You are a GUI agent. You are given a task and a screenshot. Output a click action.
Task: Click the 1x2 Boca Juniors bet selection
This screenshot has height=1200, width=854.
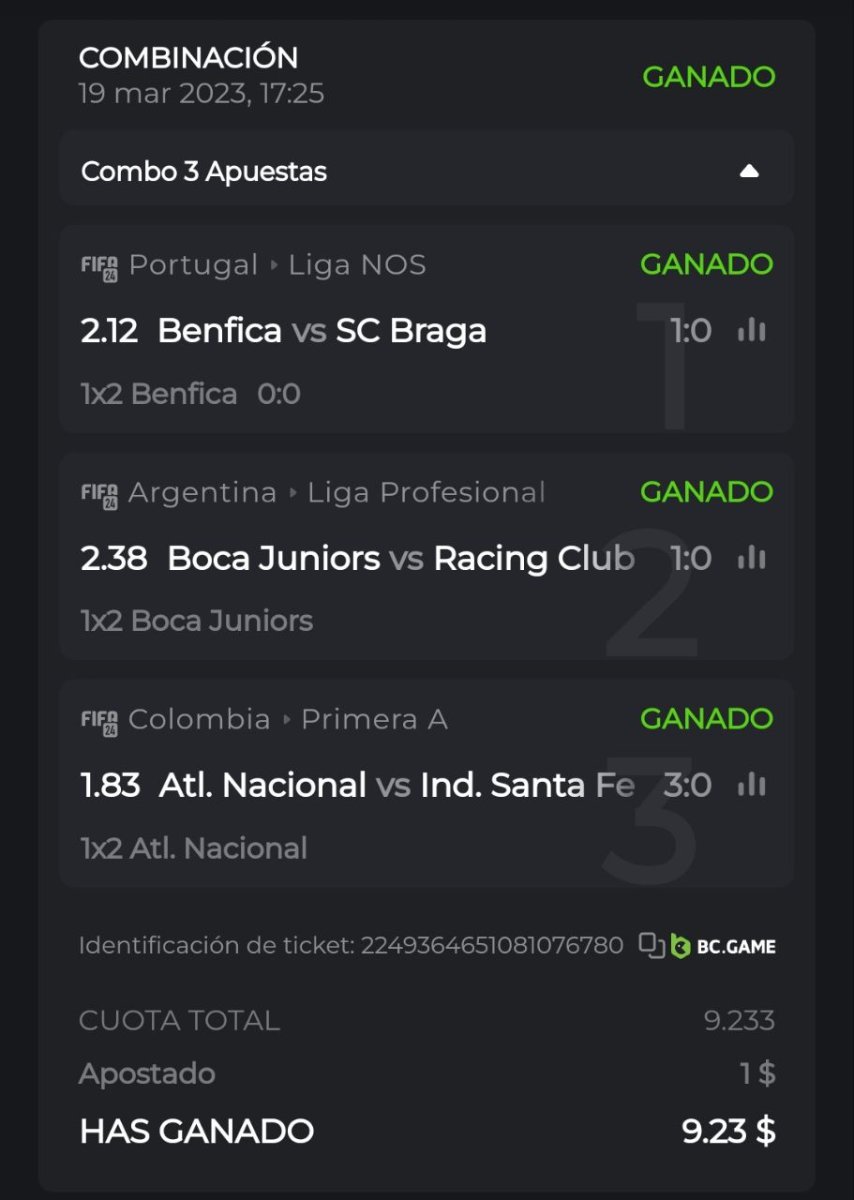pyautogui.click(x=197, y=621)
